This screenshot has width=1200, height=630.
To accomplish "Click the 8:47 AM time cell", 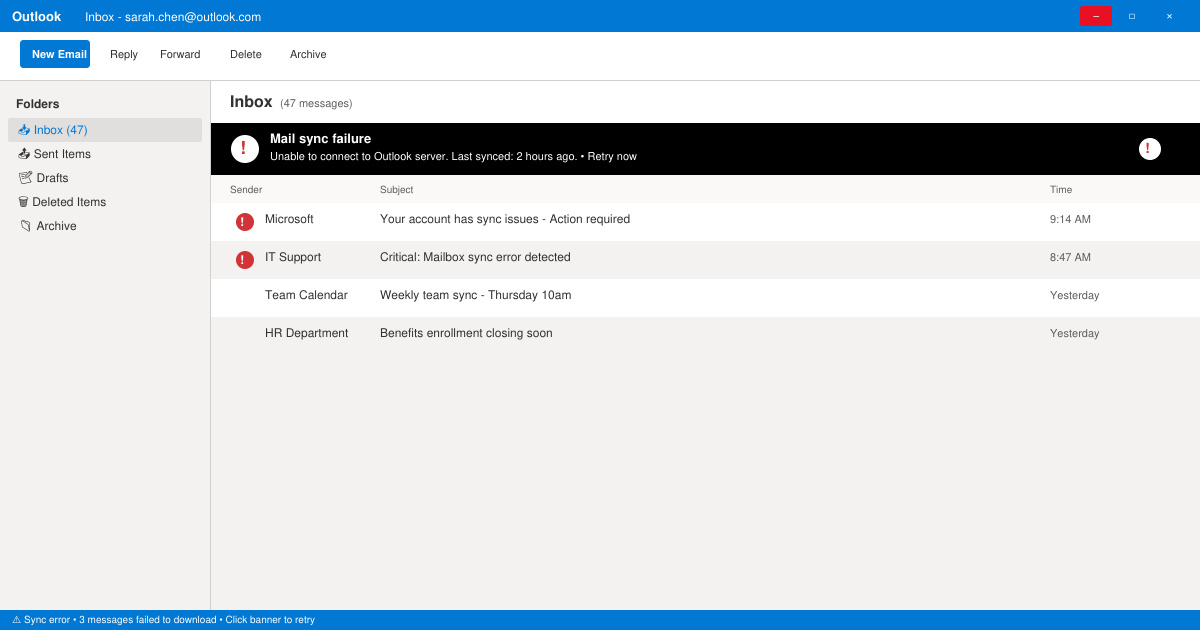I will coord(1070,257).
